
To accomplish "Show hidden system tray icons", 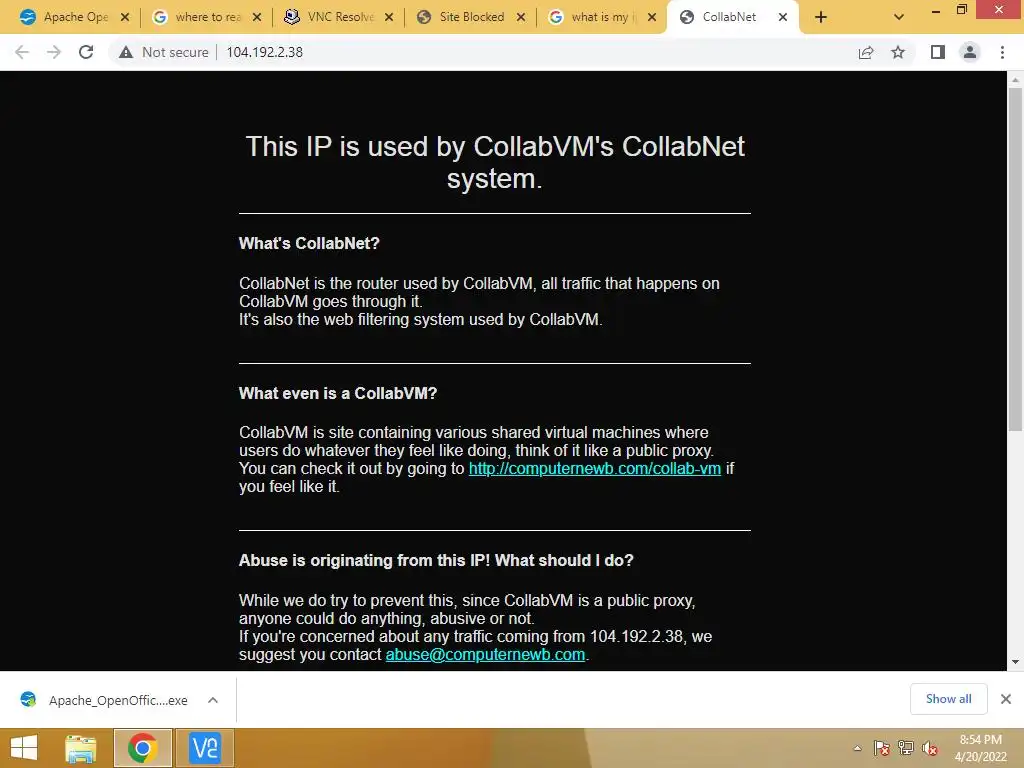I will click(857, 748).
